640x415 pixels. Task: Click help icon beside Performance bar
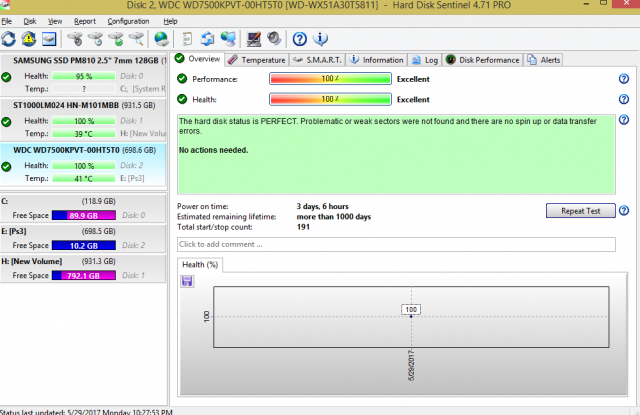point(623,78)
